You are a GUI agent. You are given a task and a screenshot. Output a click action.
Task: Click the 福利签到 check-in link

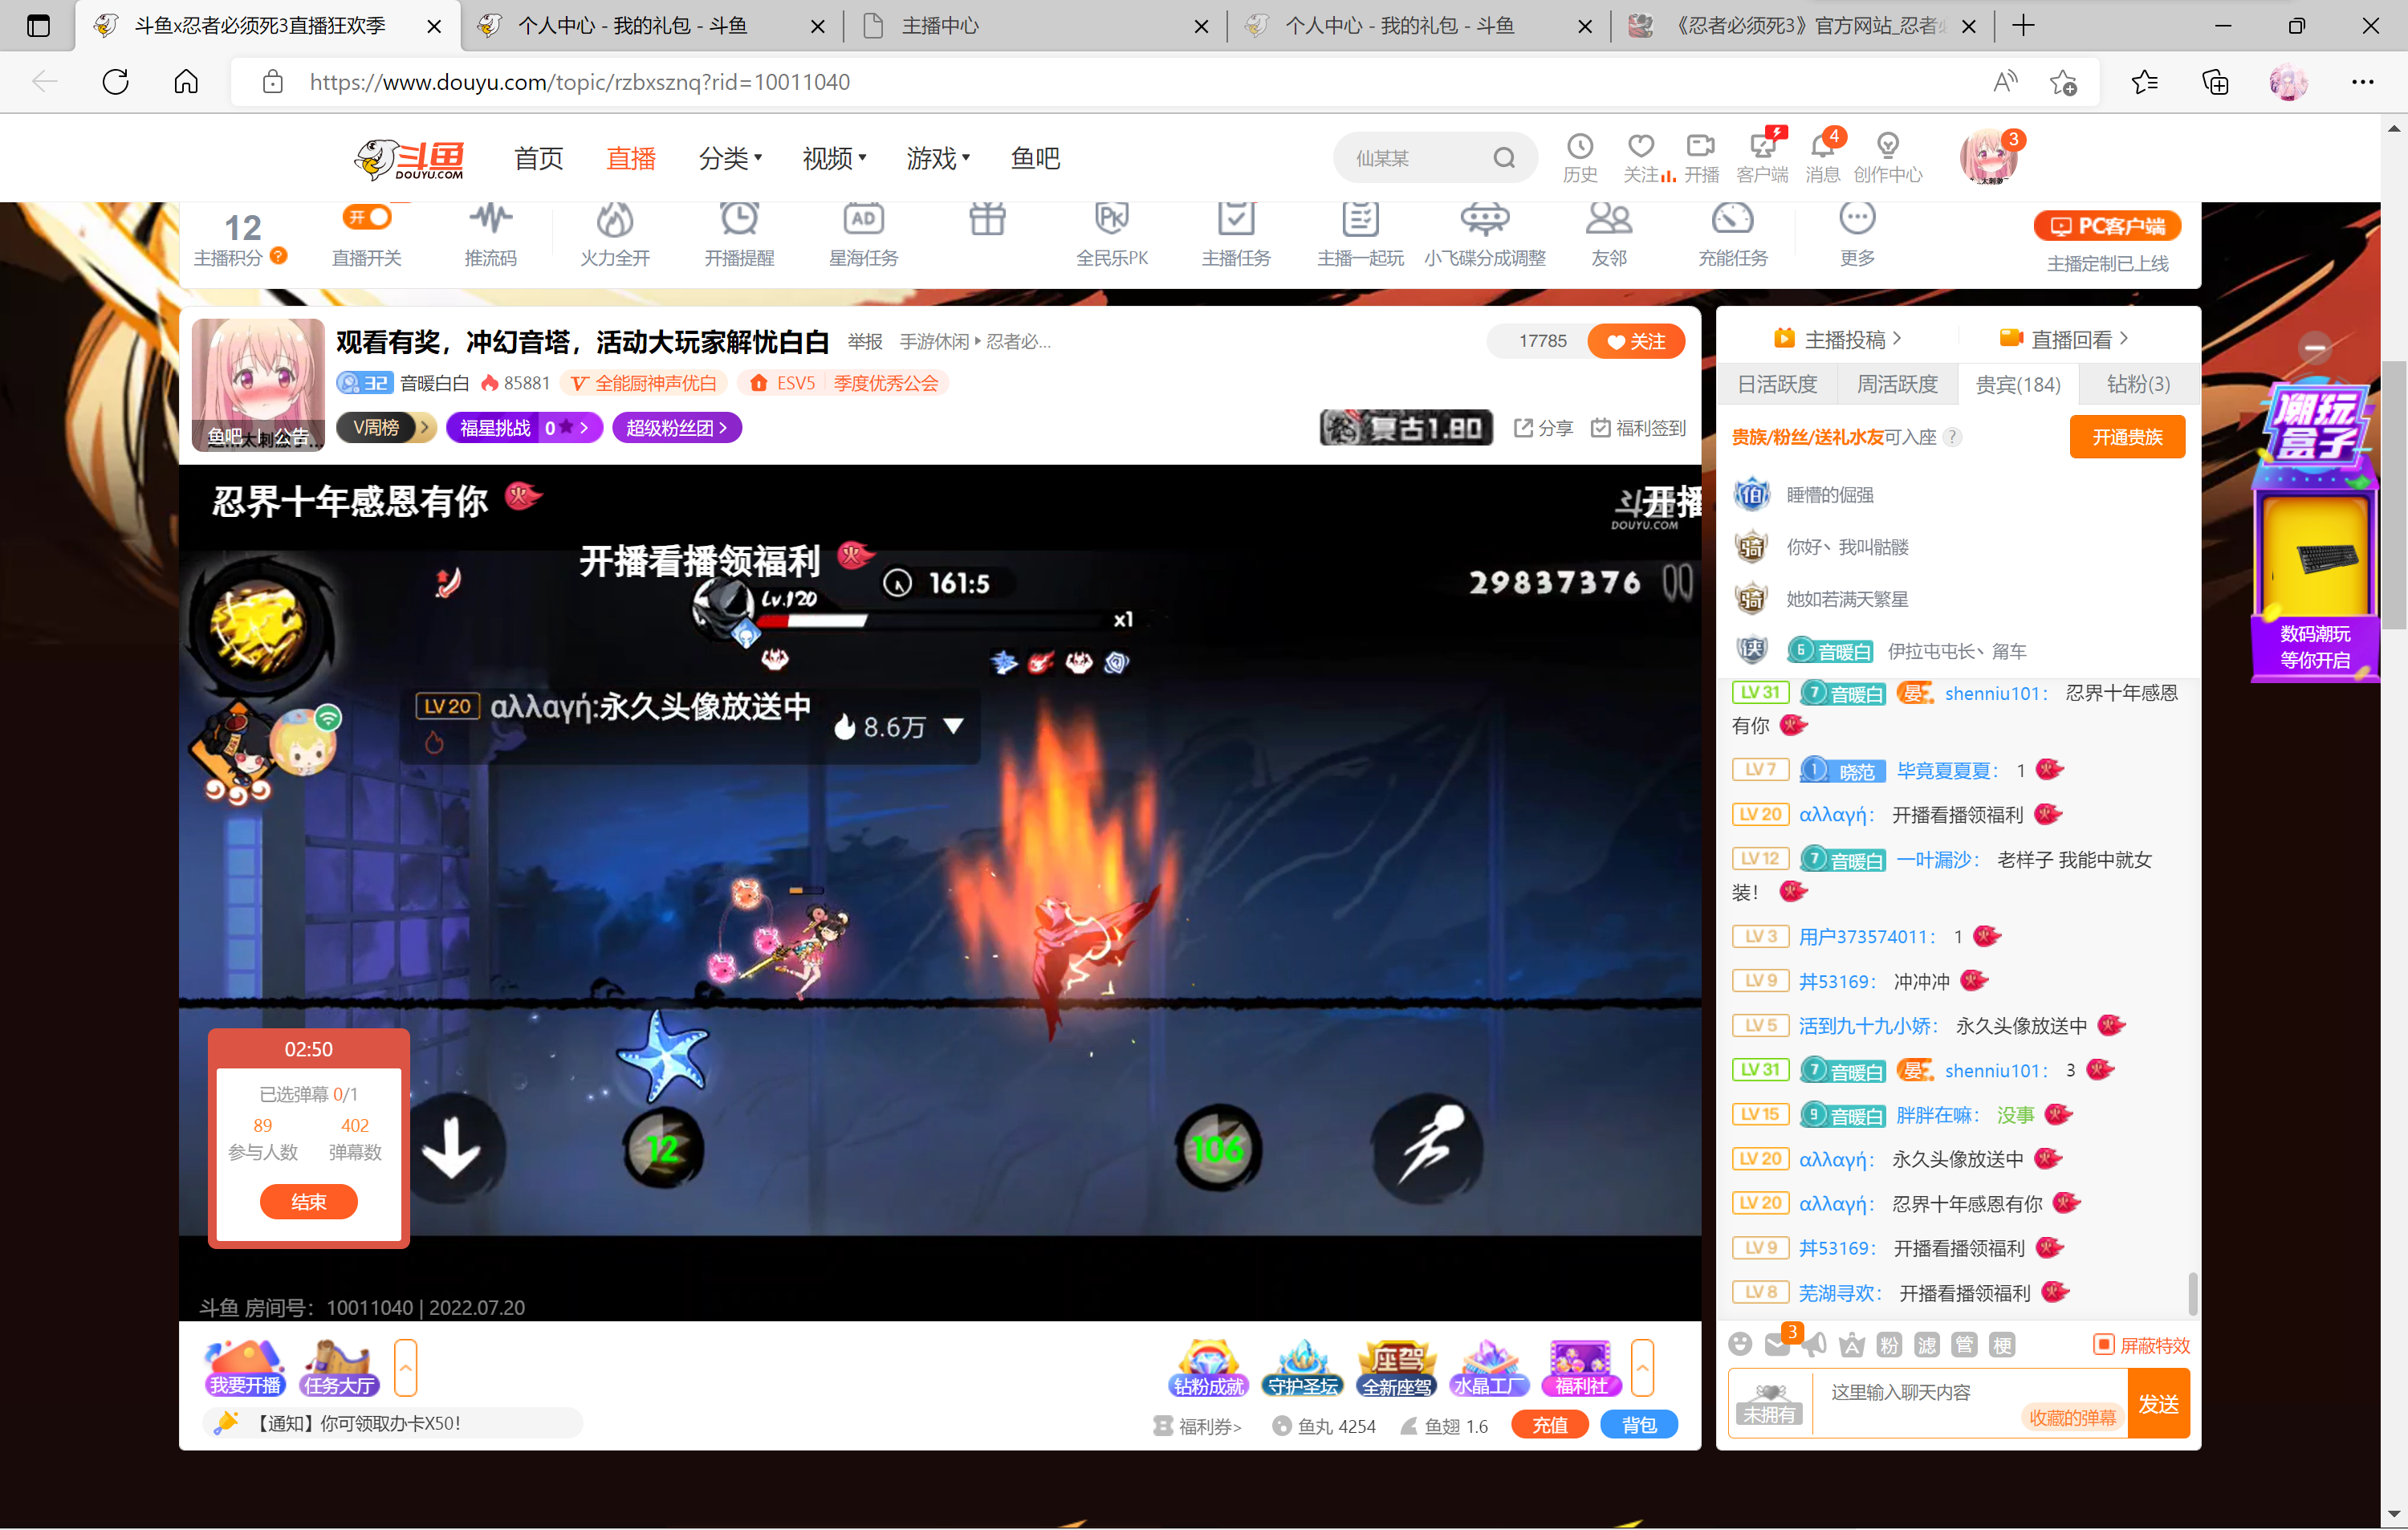click(1638, 428)
